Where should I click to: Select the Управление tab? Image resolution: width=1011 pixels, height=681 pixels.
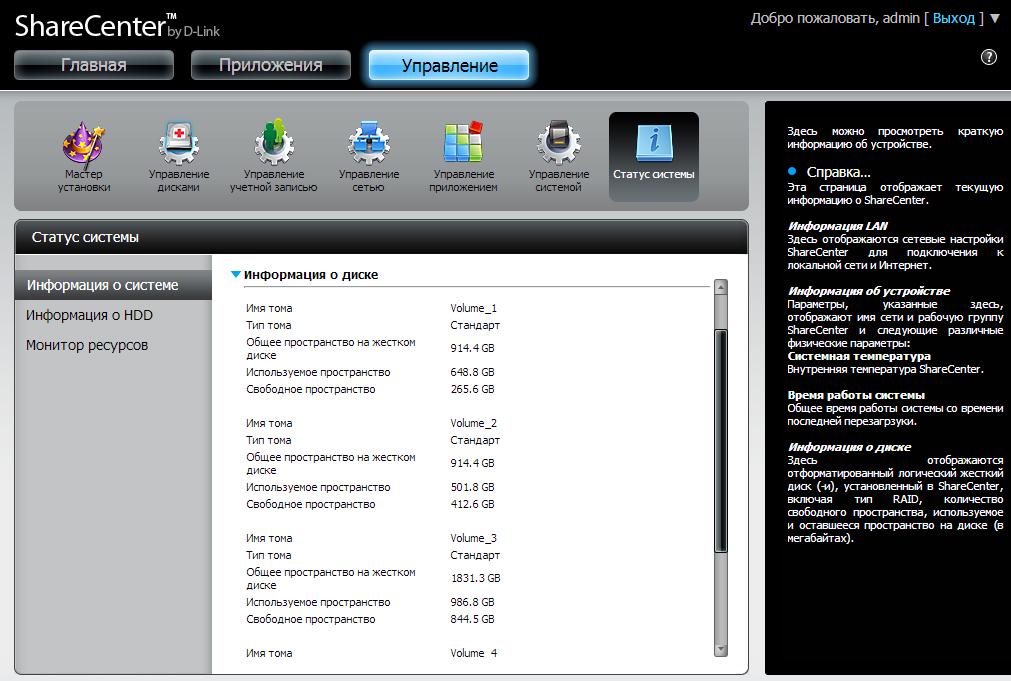pyautogui.click(x=449, y=65)
